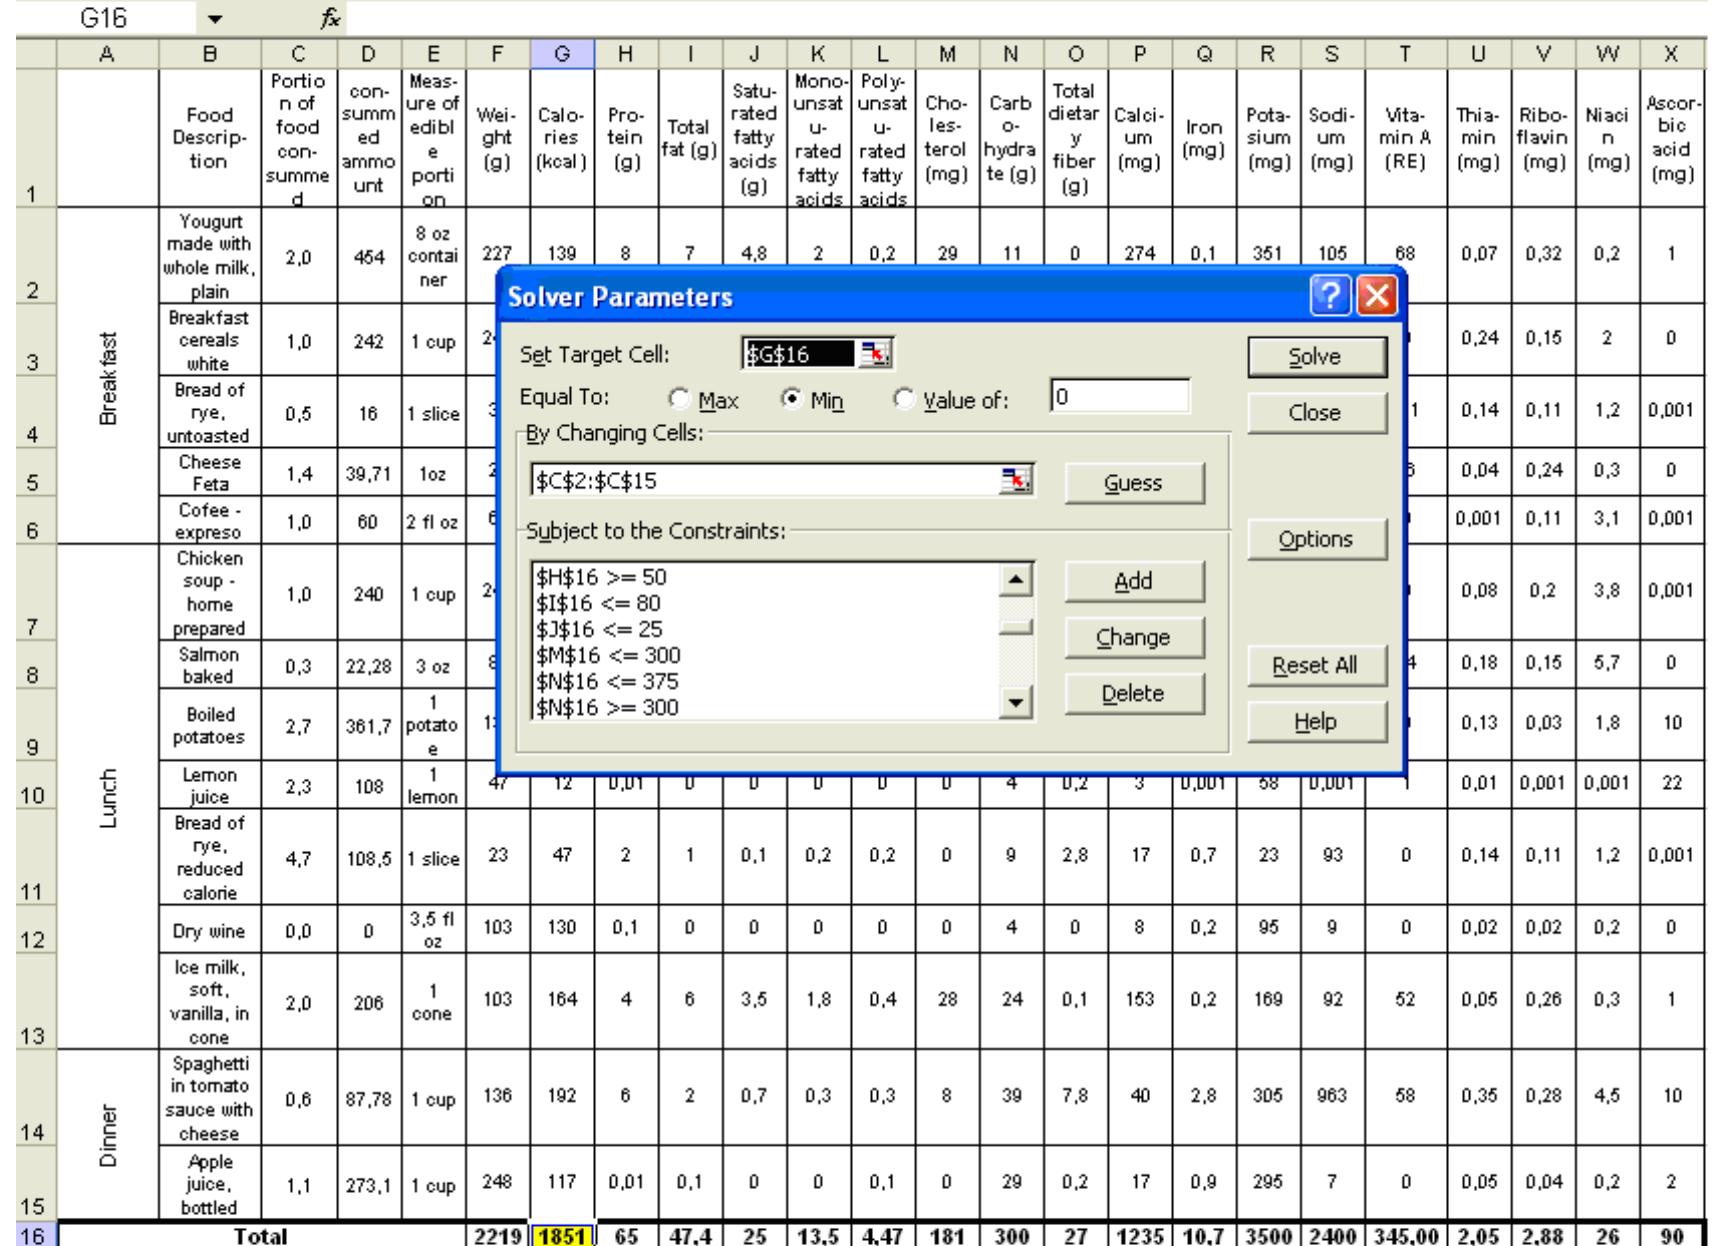Image resolution: width=1715 pixels, height=1246 pixels.
Task: Click the Value of input field
Action: click(1120, 397)
